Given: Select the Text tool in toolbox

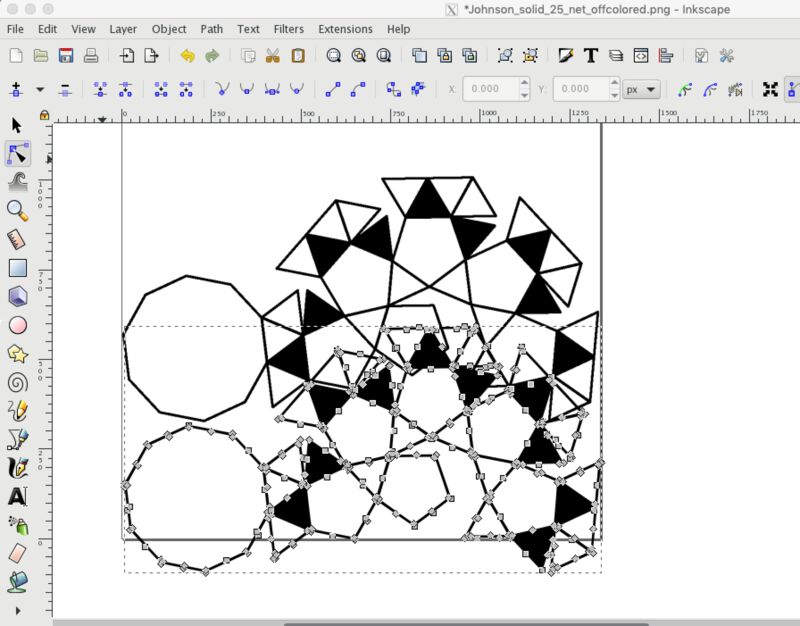Looking at the screenshot, I should [x=17, y=496].
